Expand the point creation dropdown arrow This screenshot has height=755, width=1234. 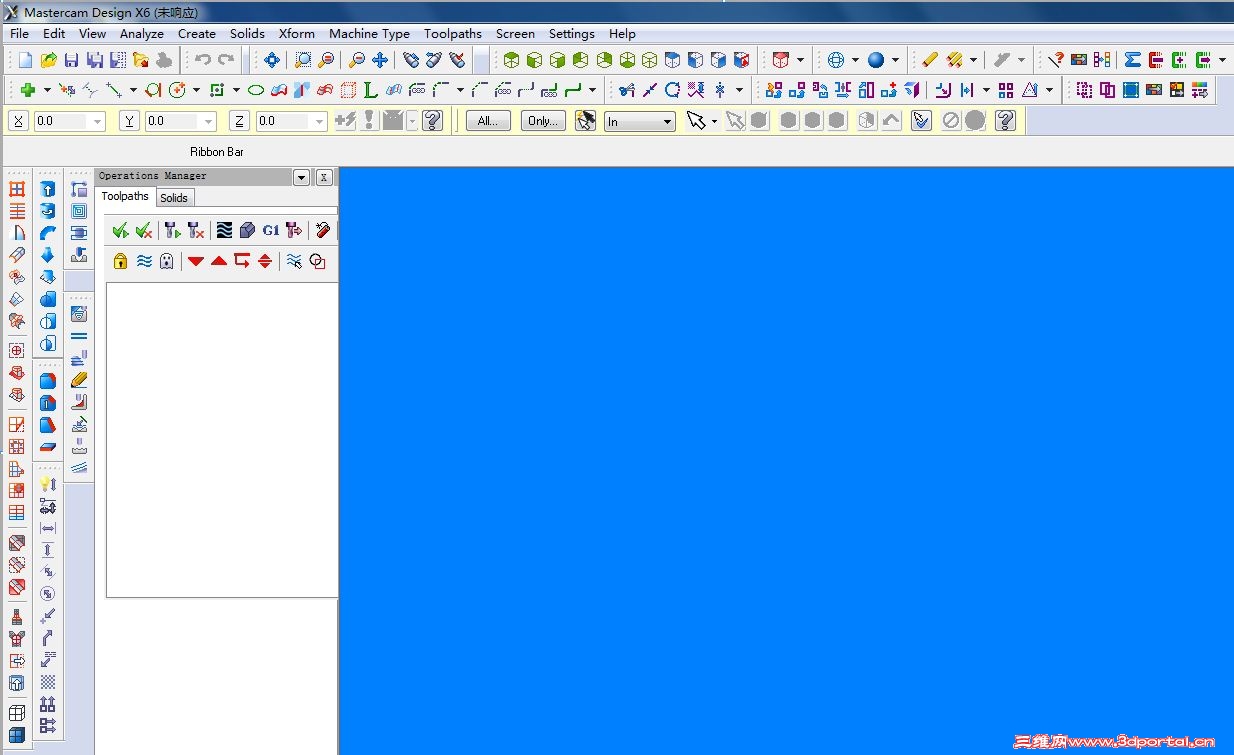tap(47, 90)
